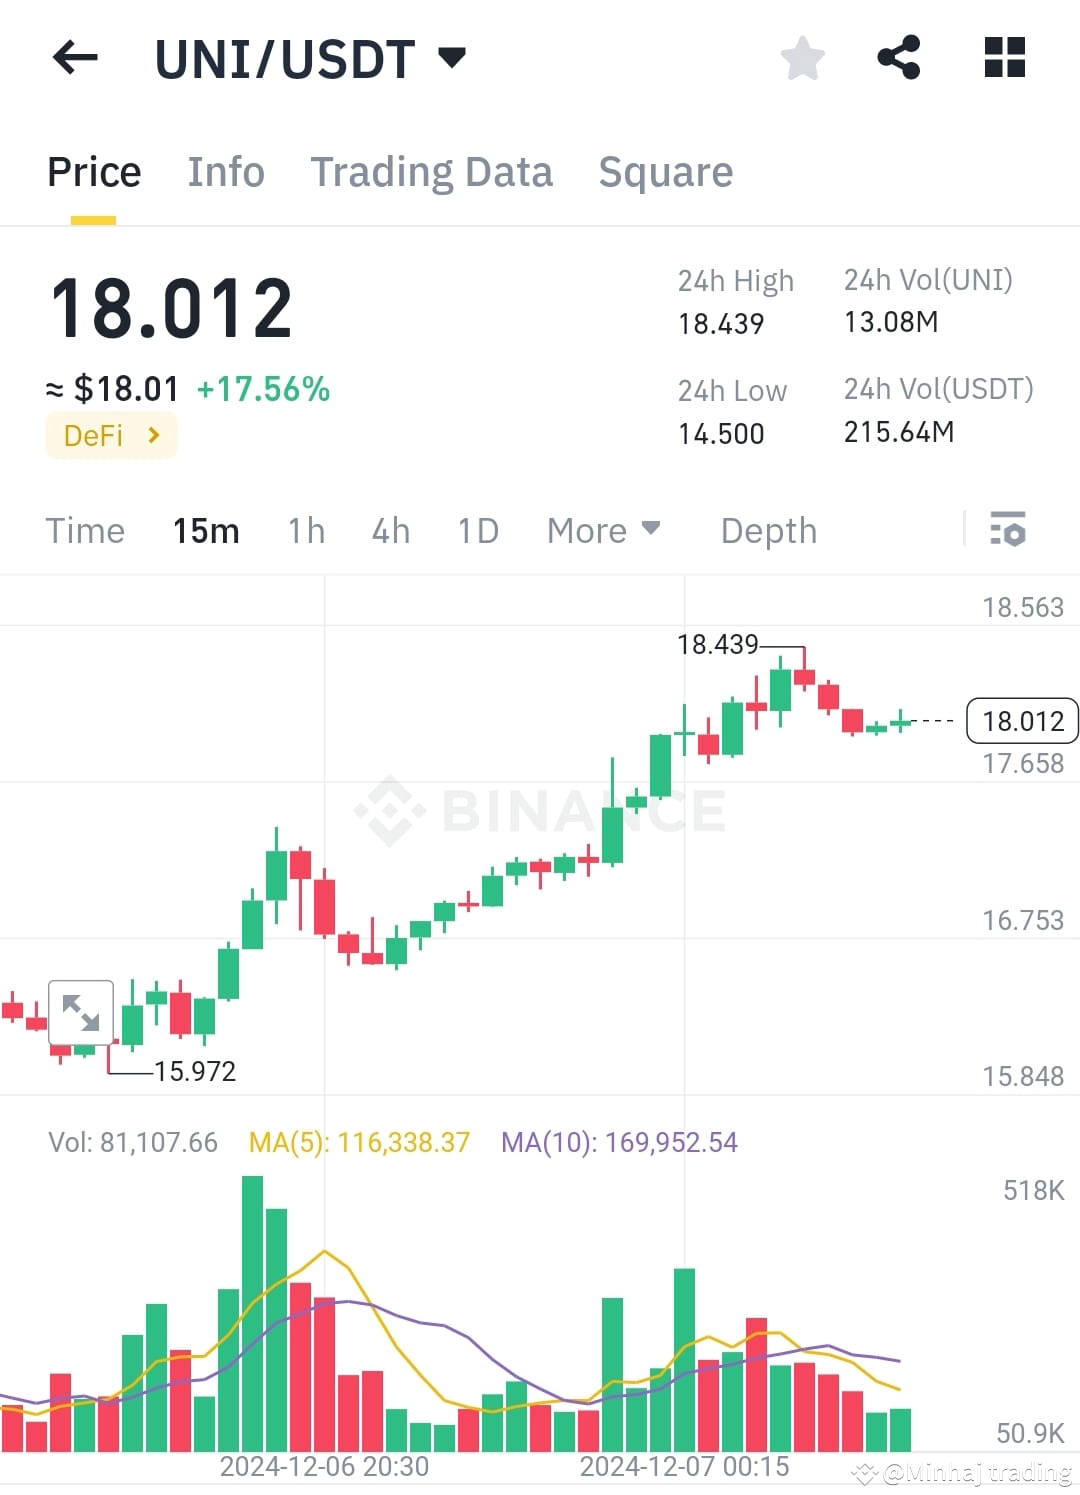Select the 15m interval
Screen dimensions: 1080x1495
(205, 530)
